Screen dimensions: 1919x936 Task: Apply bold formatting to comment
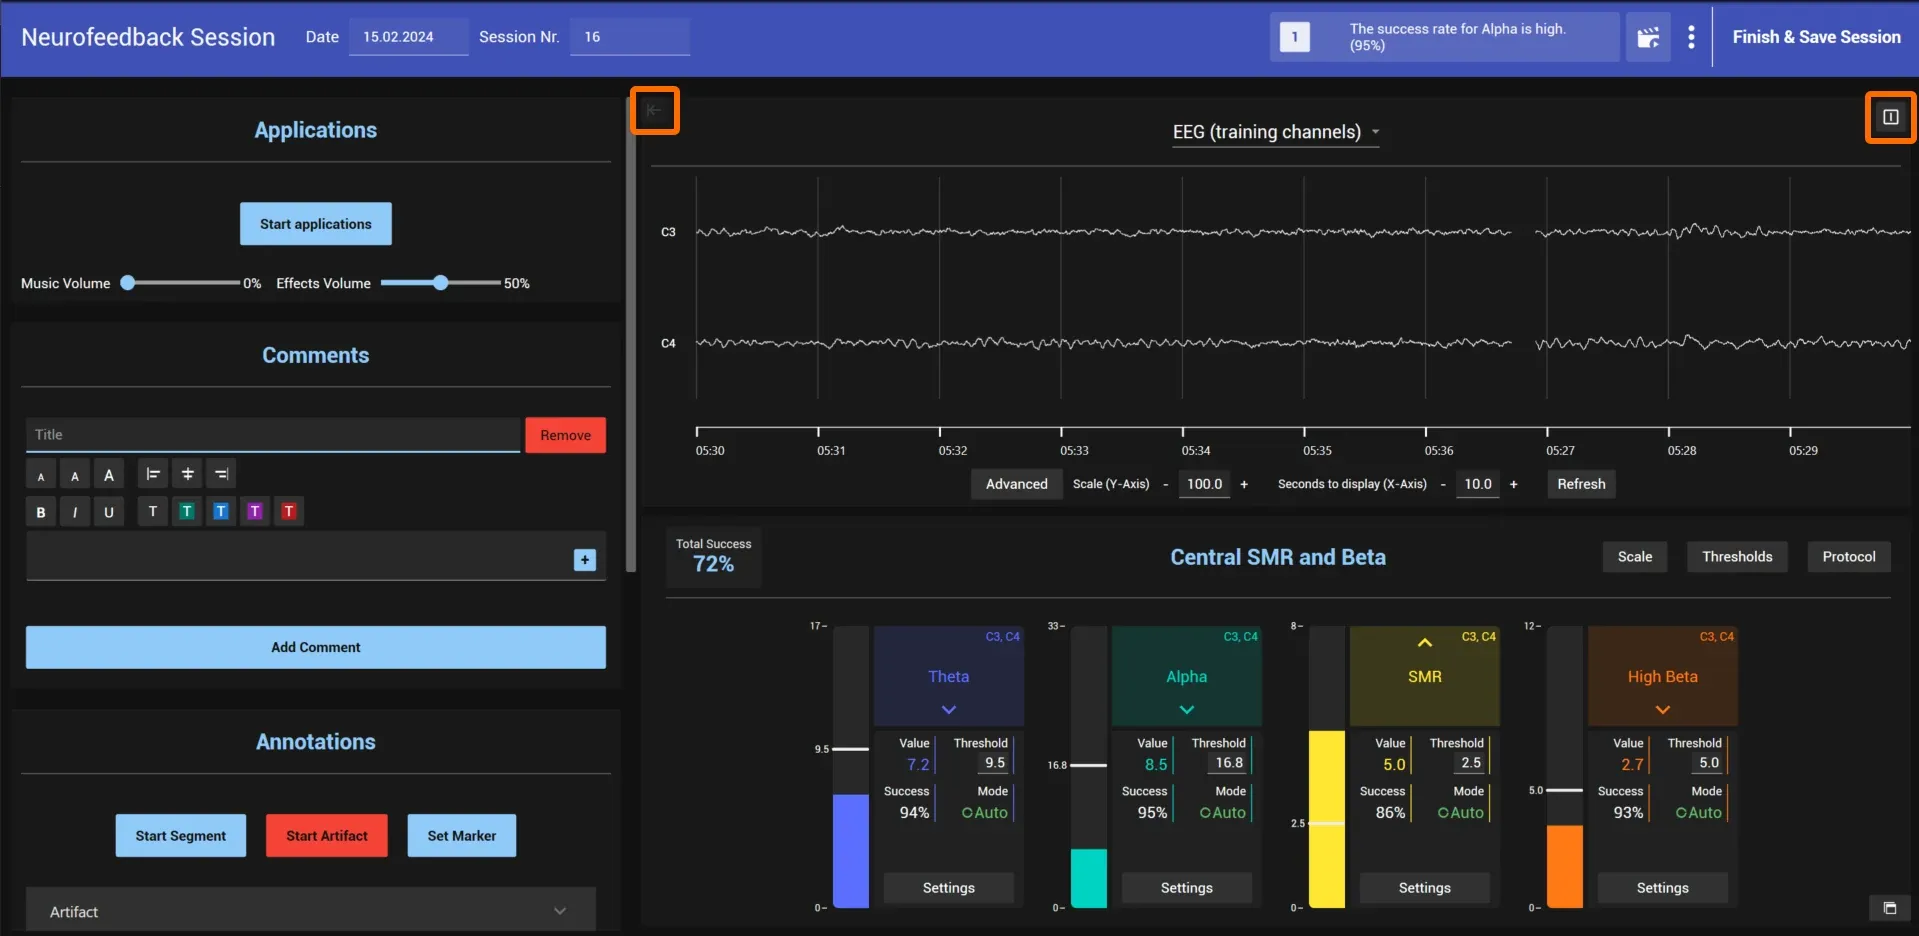pos(41,512)
